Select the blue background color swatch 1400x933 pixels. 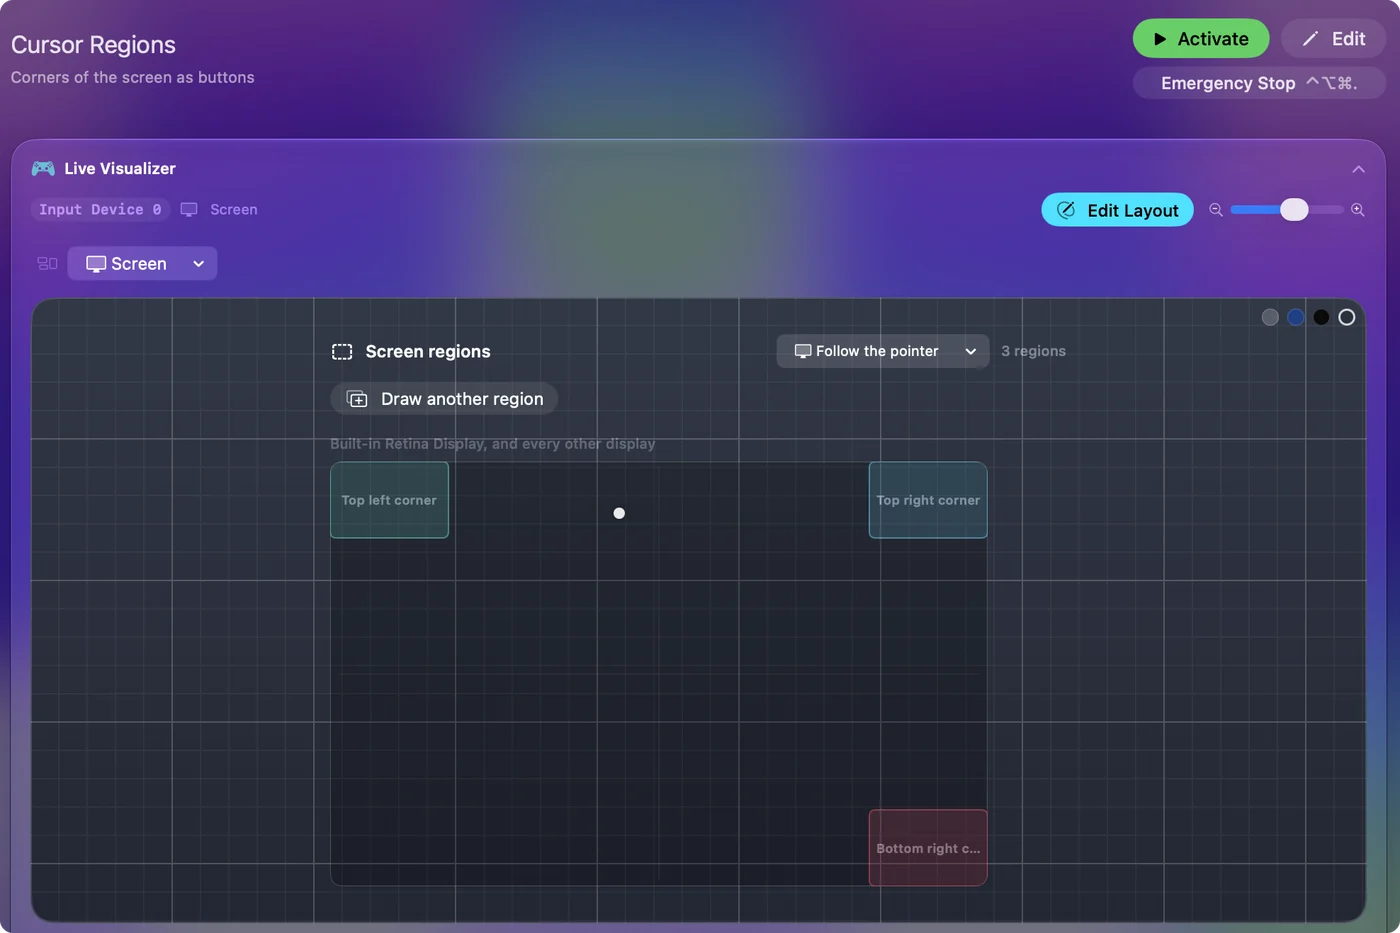pyautogui.click(x=1296, y=317)
